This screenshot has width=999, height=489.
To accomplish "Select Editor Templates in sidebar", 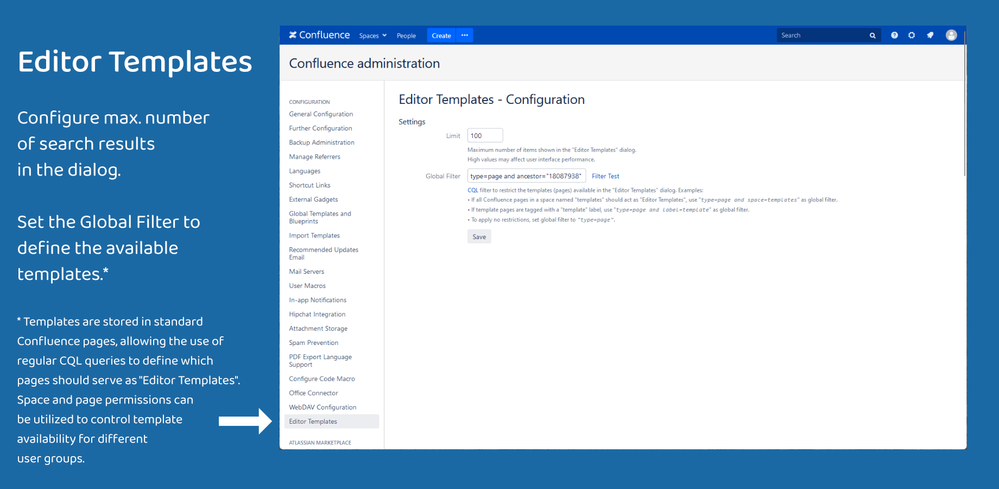I will coord(331,422).
